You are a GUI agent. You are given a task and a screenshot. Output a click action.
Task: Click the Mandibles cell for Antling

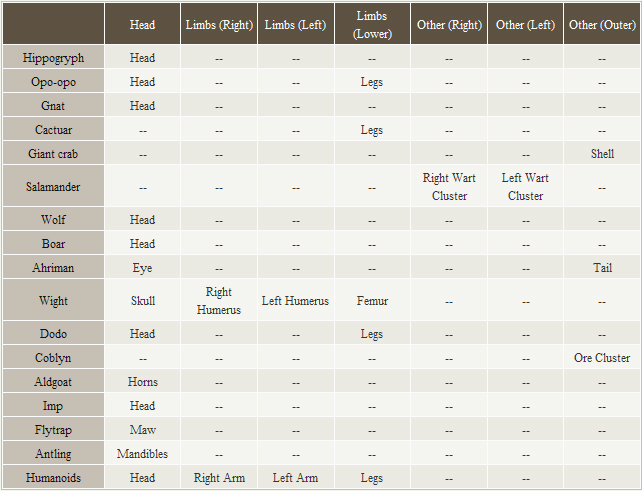143,454
